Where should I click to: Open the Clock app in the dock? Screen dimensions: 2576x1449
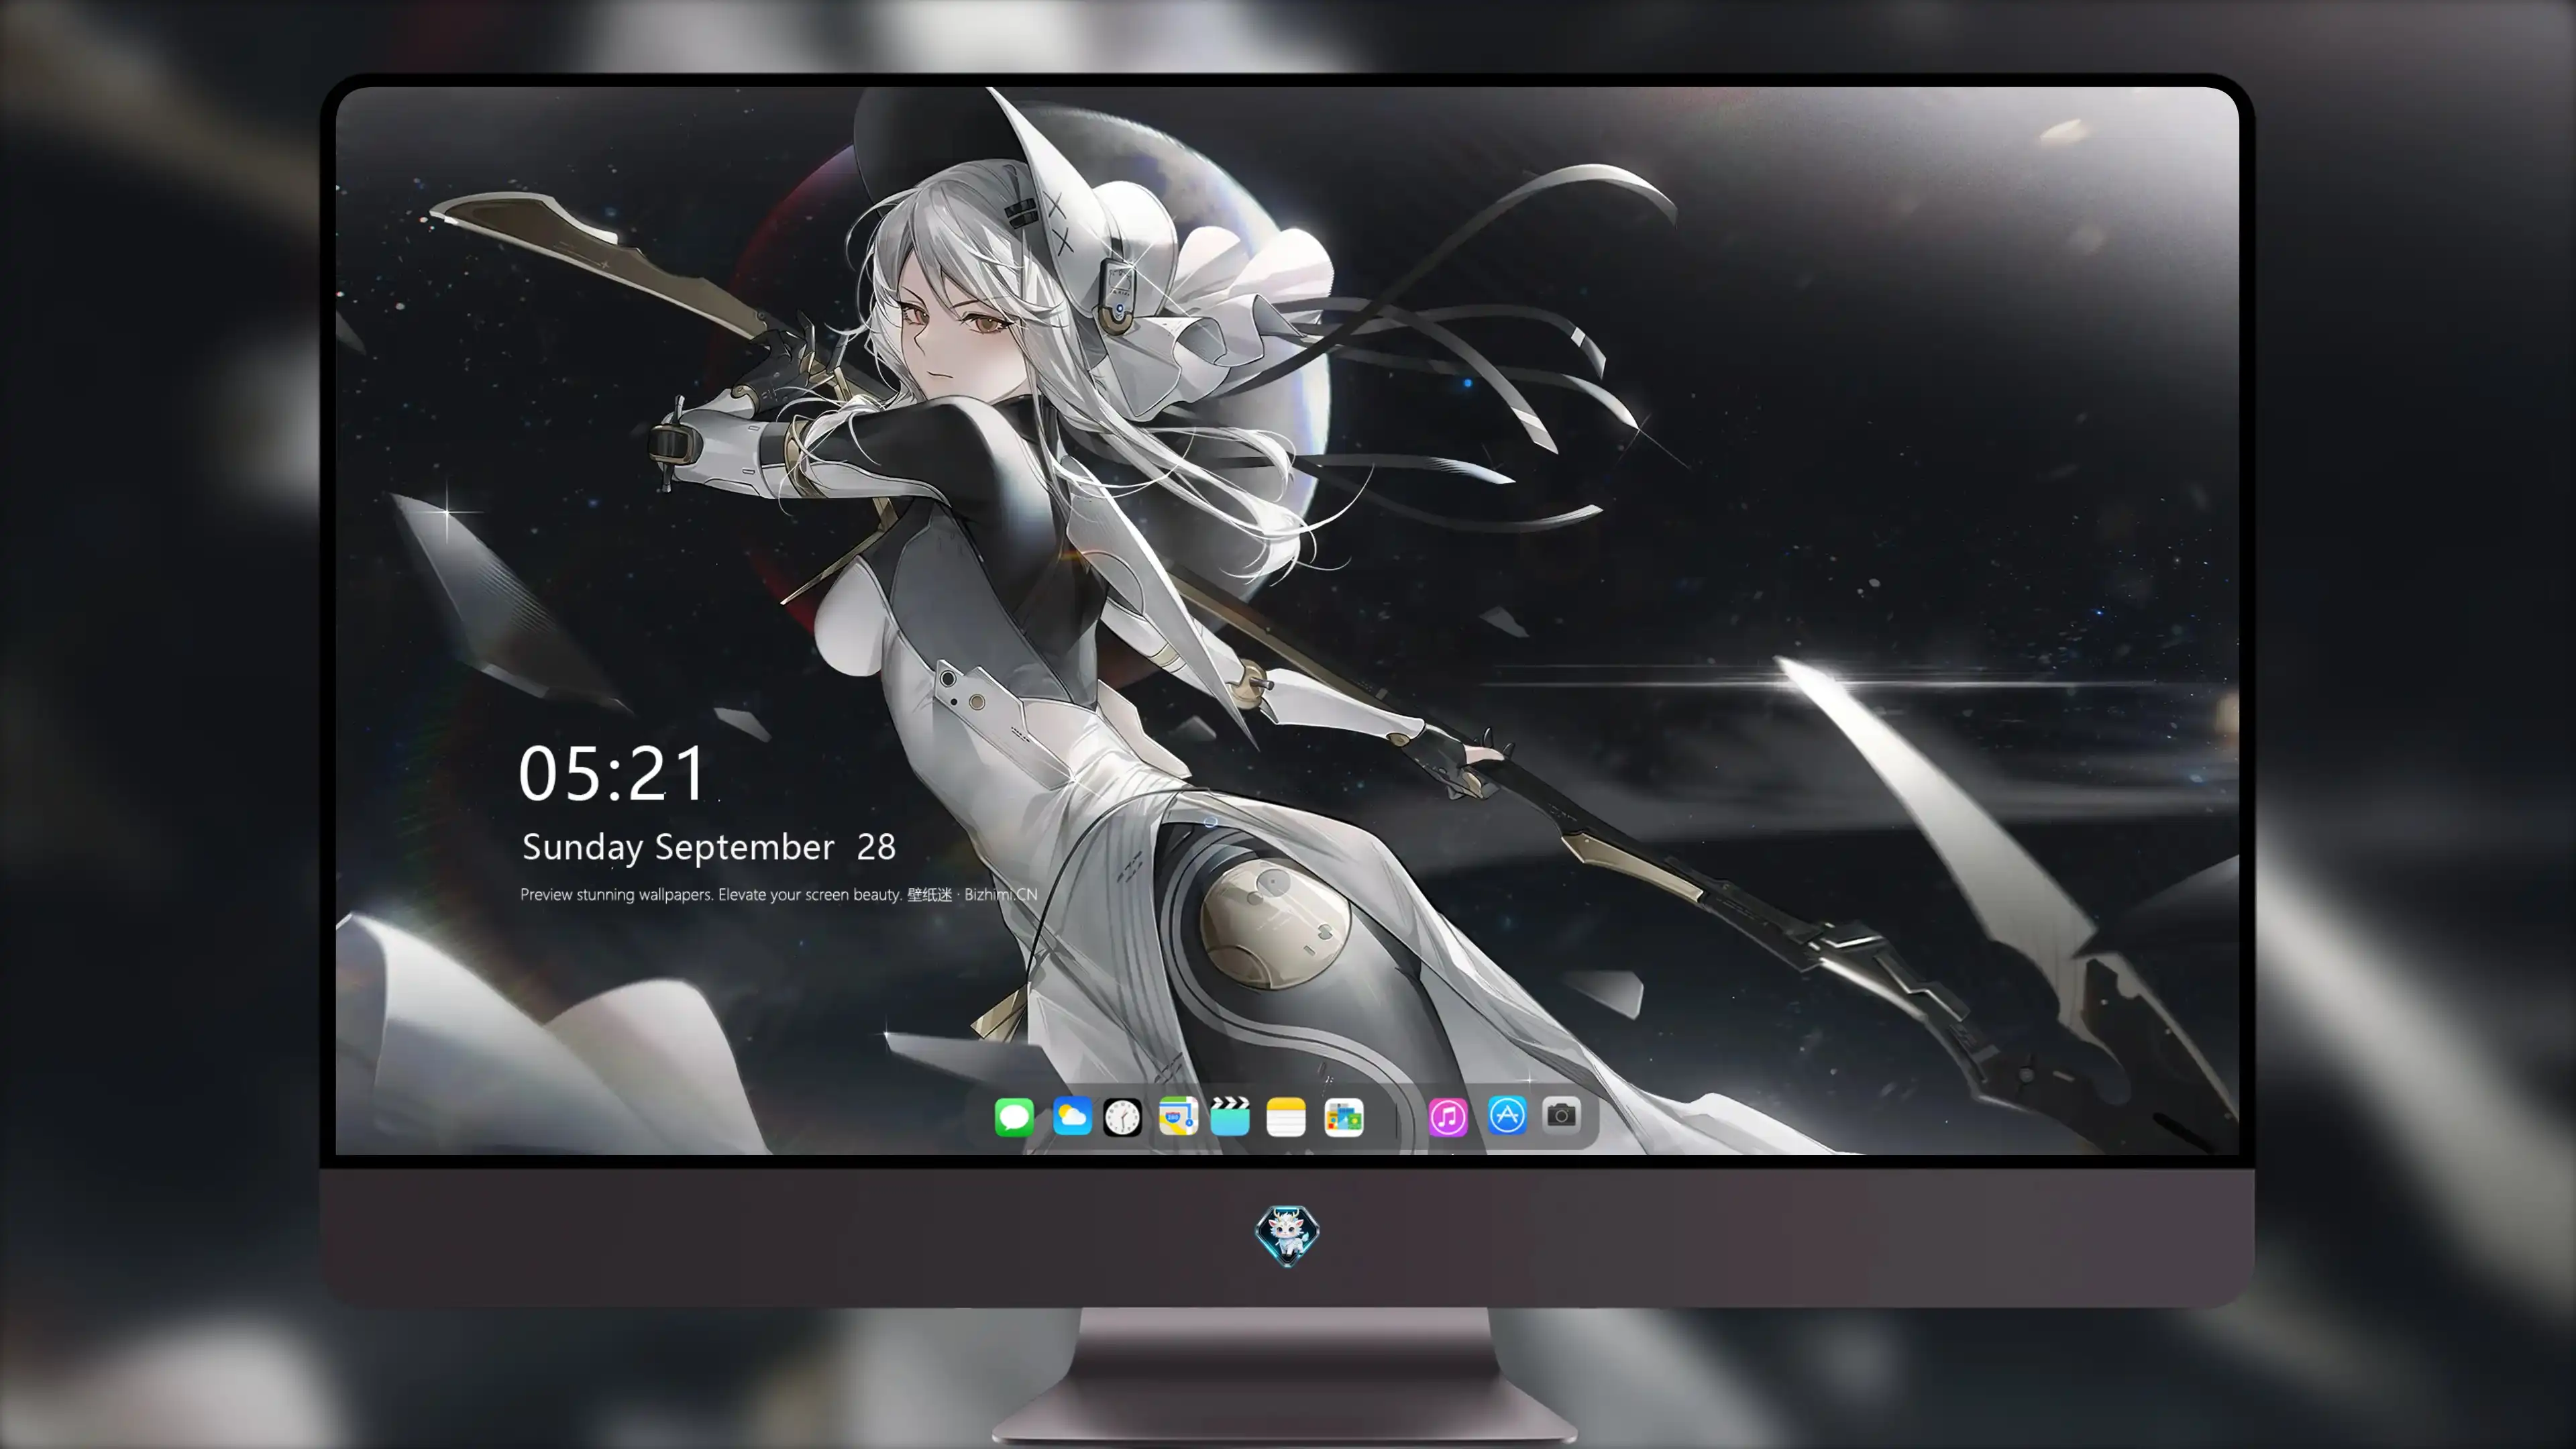[x=1122, y=1117]
